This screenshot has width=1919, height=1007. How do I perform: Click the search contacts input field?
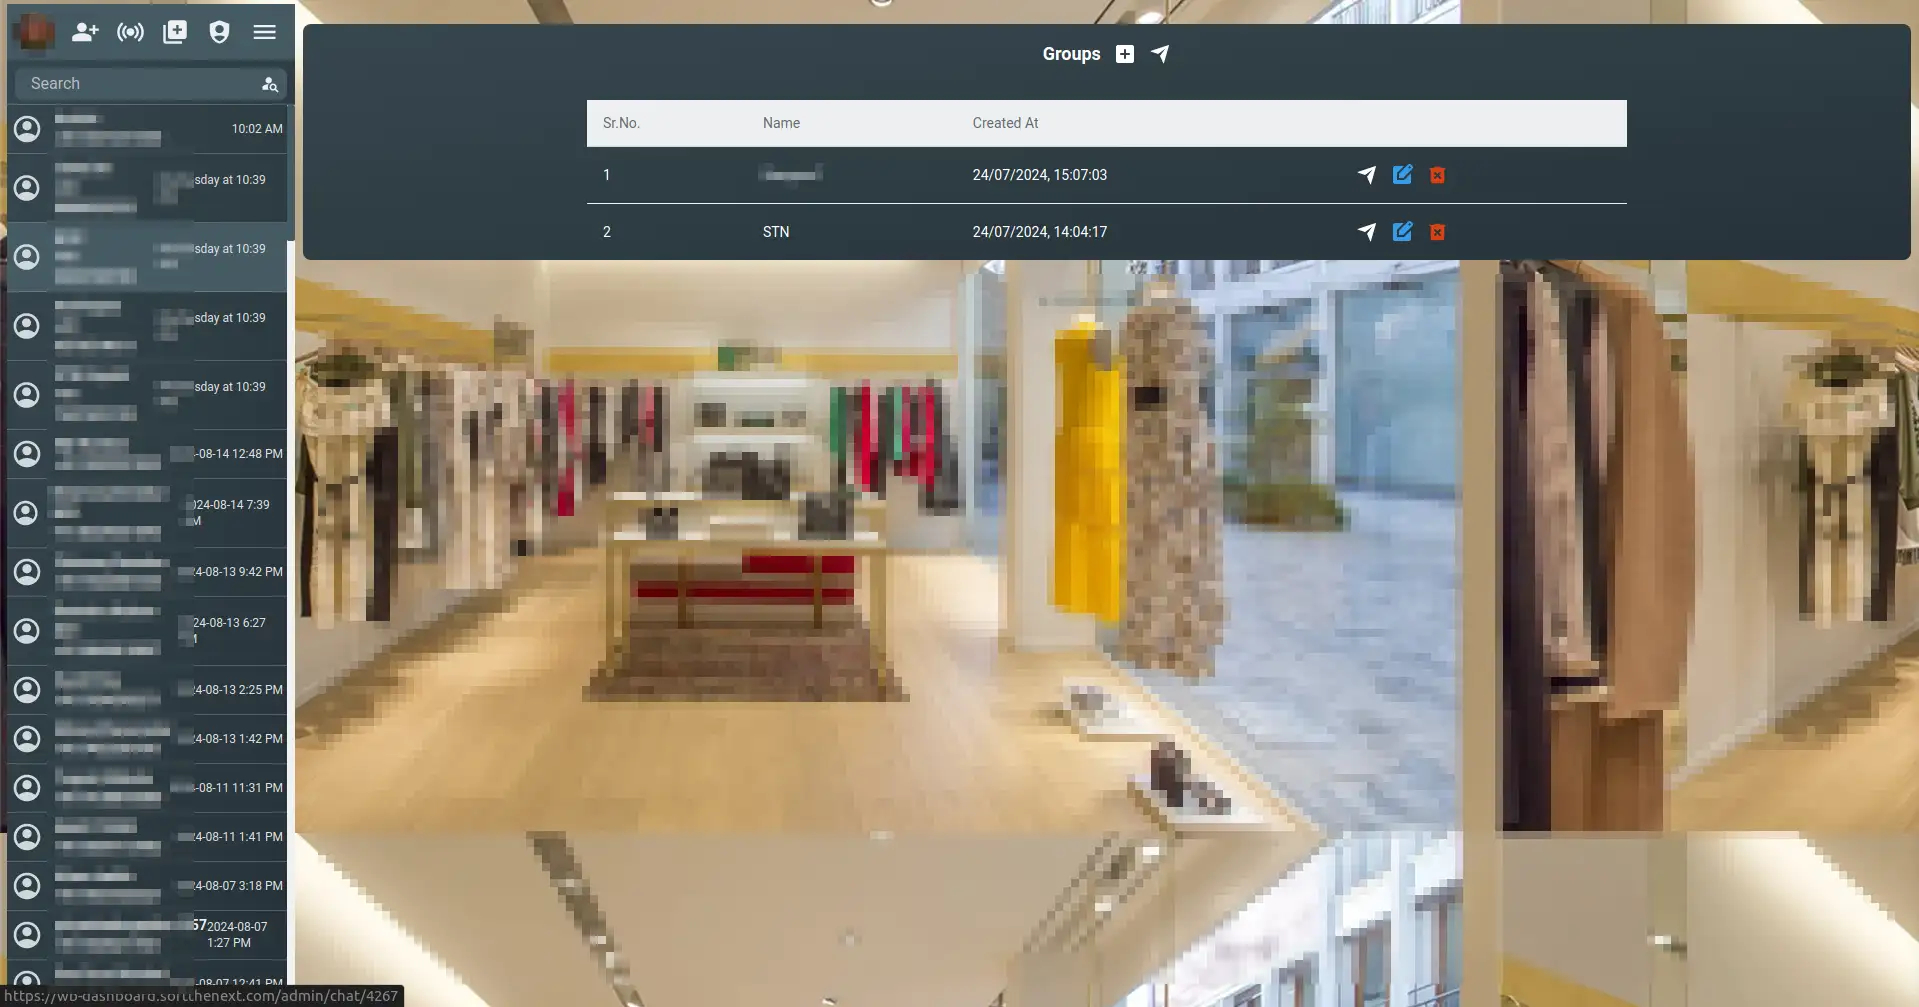[x=140, y=84]
